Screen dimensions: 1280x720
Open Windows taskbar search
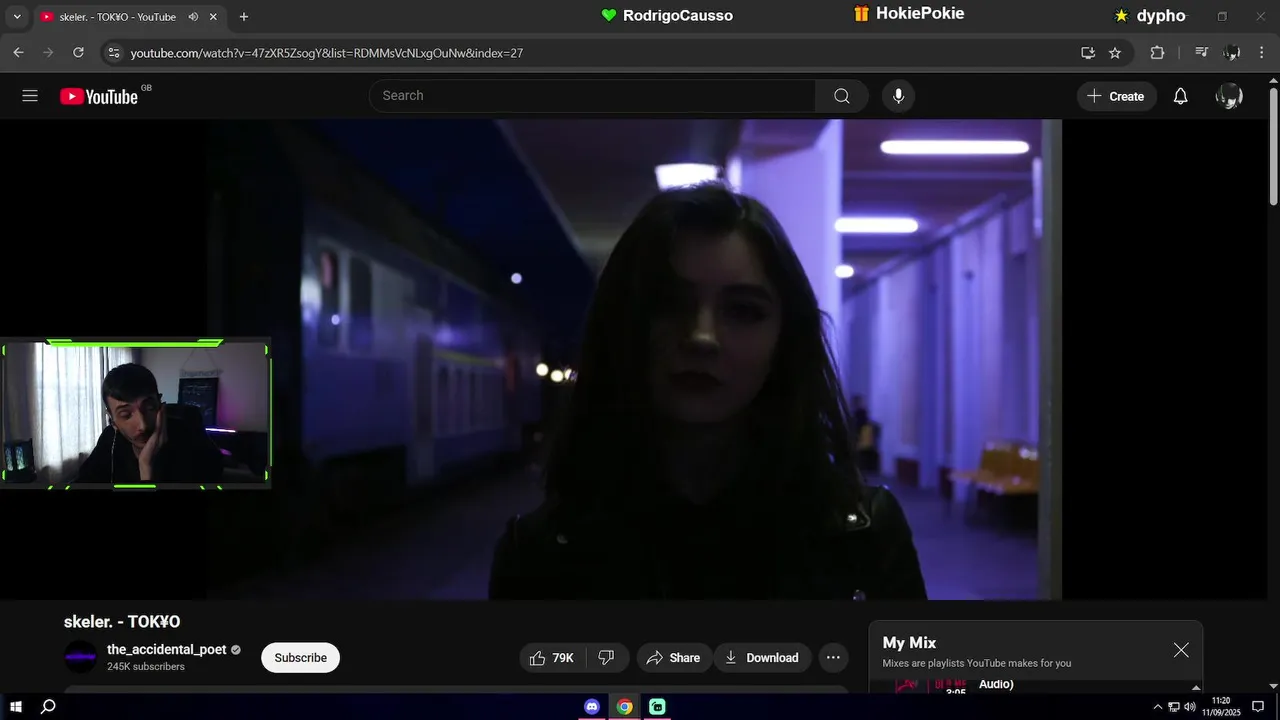point(48,707)
